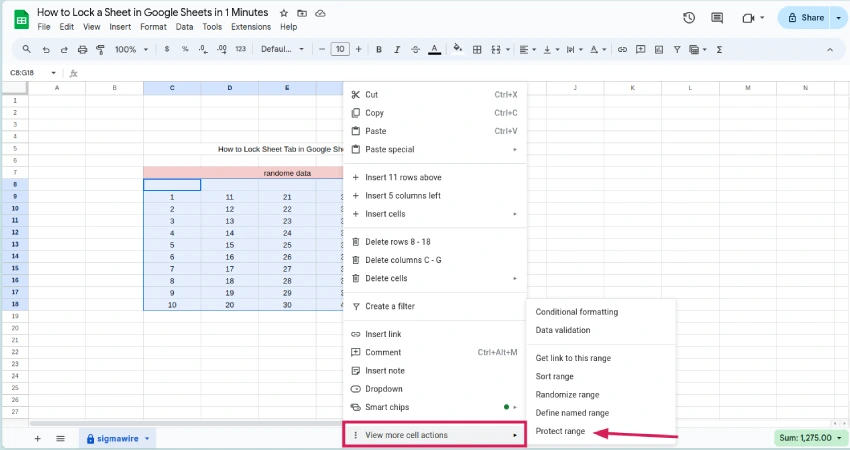
Task: Open the Format menu
Action: click(153, 27)
